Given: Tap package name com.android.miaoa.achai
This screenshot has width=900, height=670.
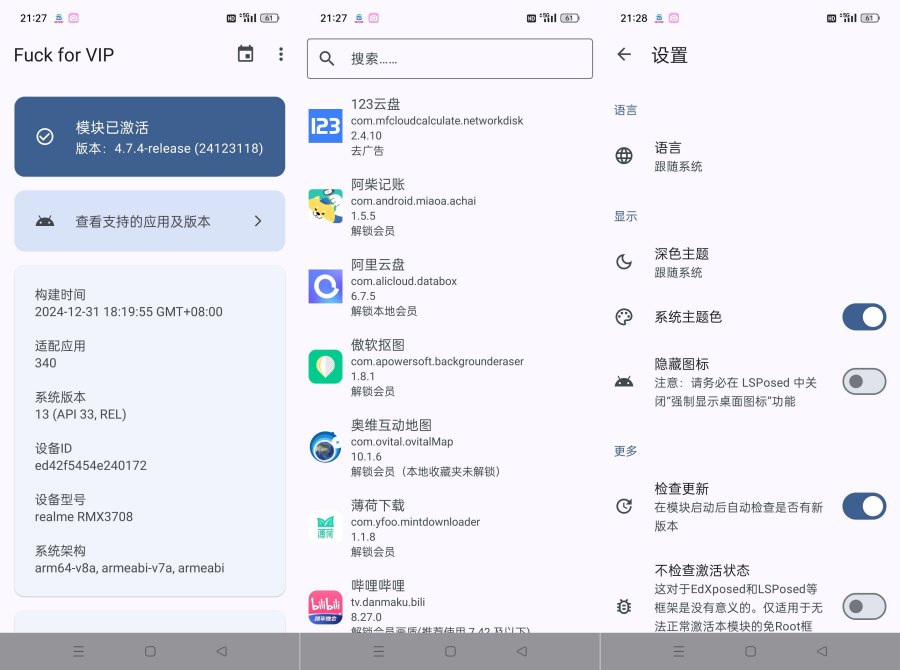Looking at the screenshot, I should (x=413, y=201).
